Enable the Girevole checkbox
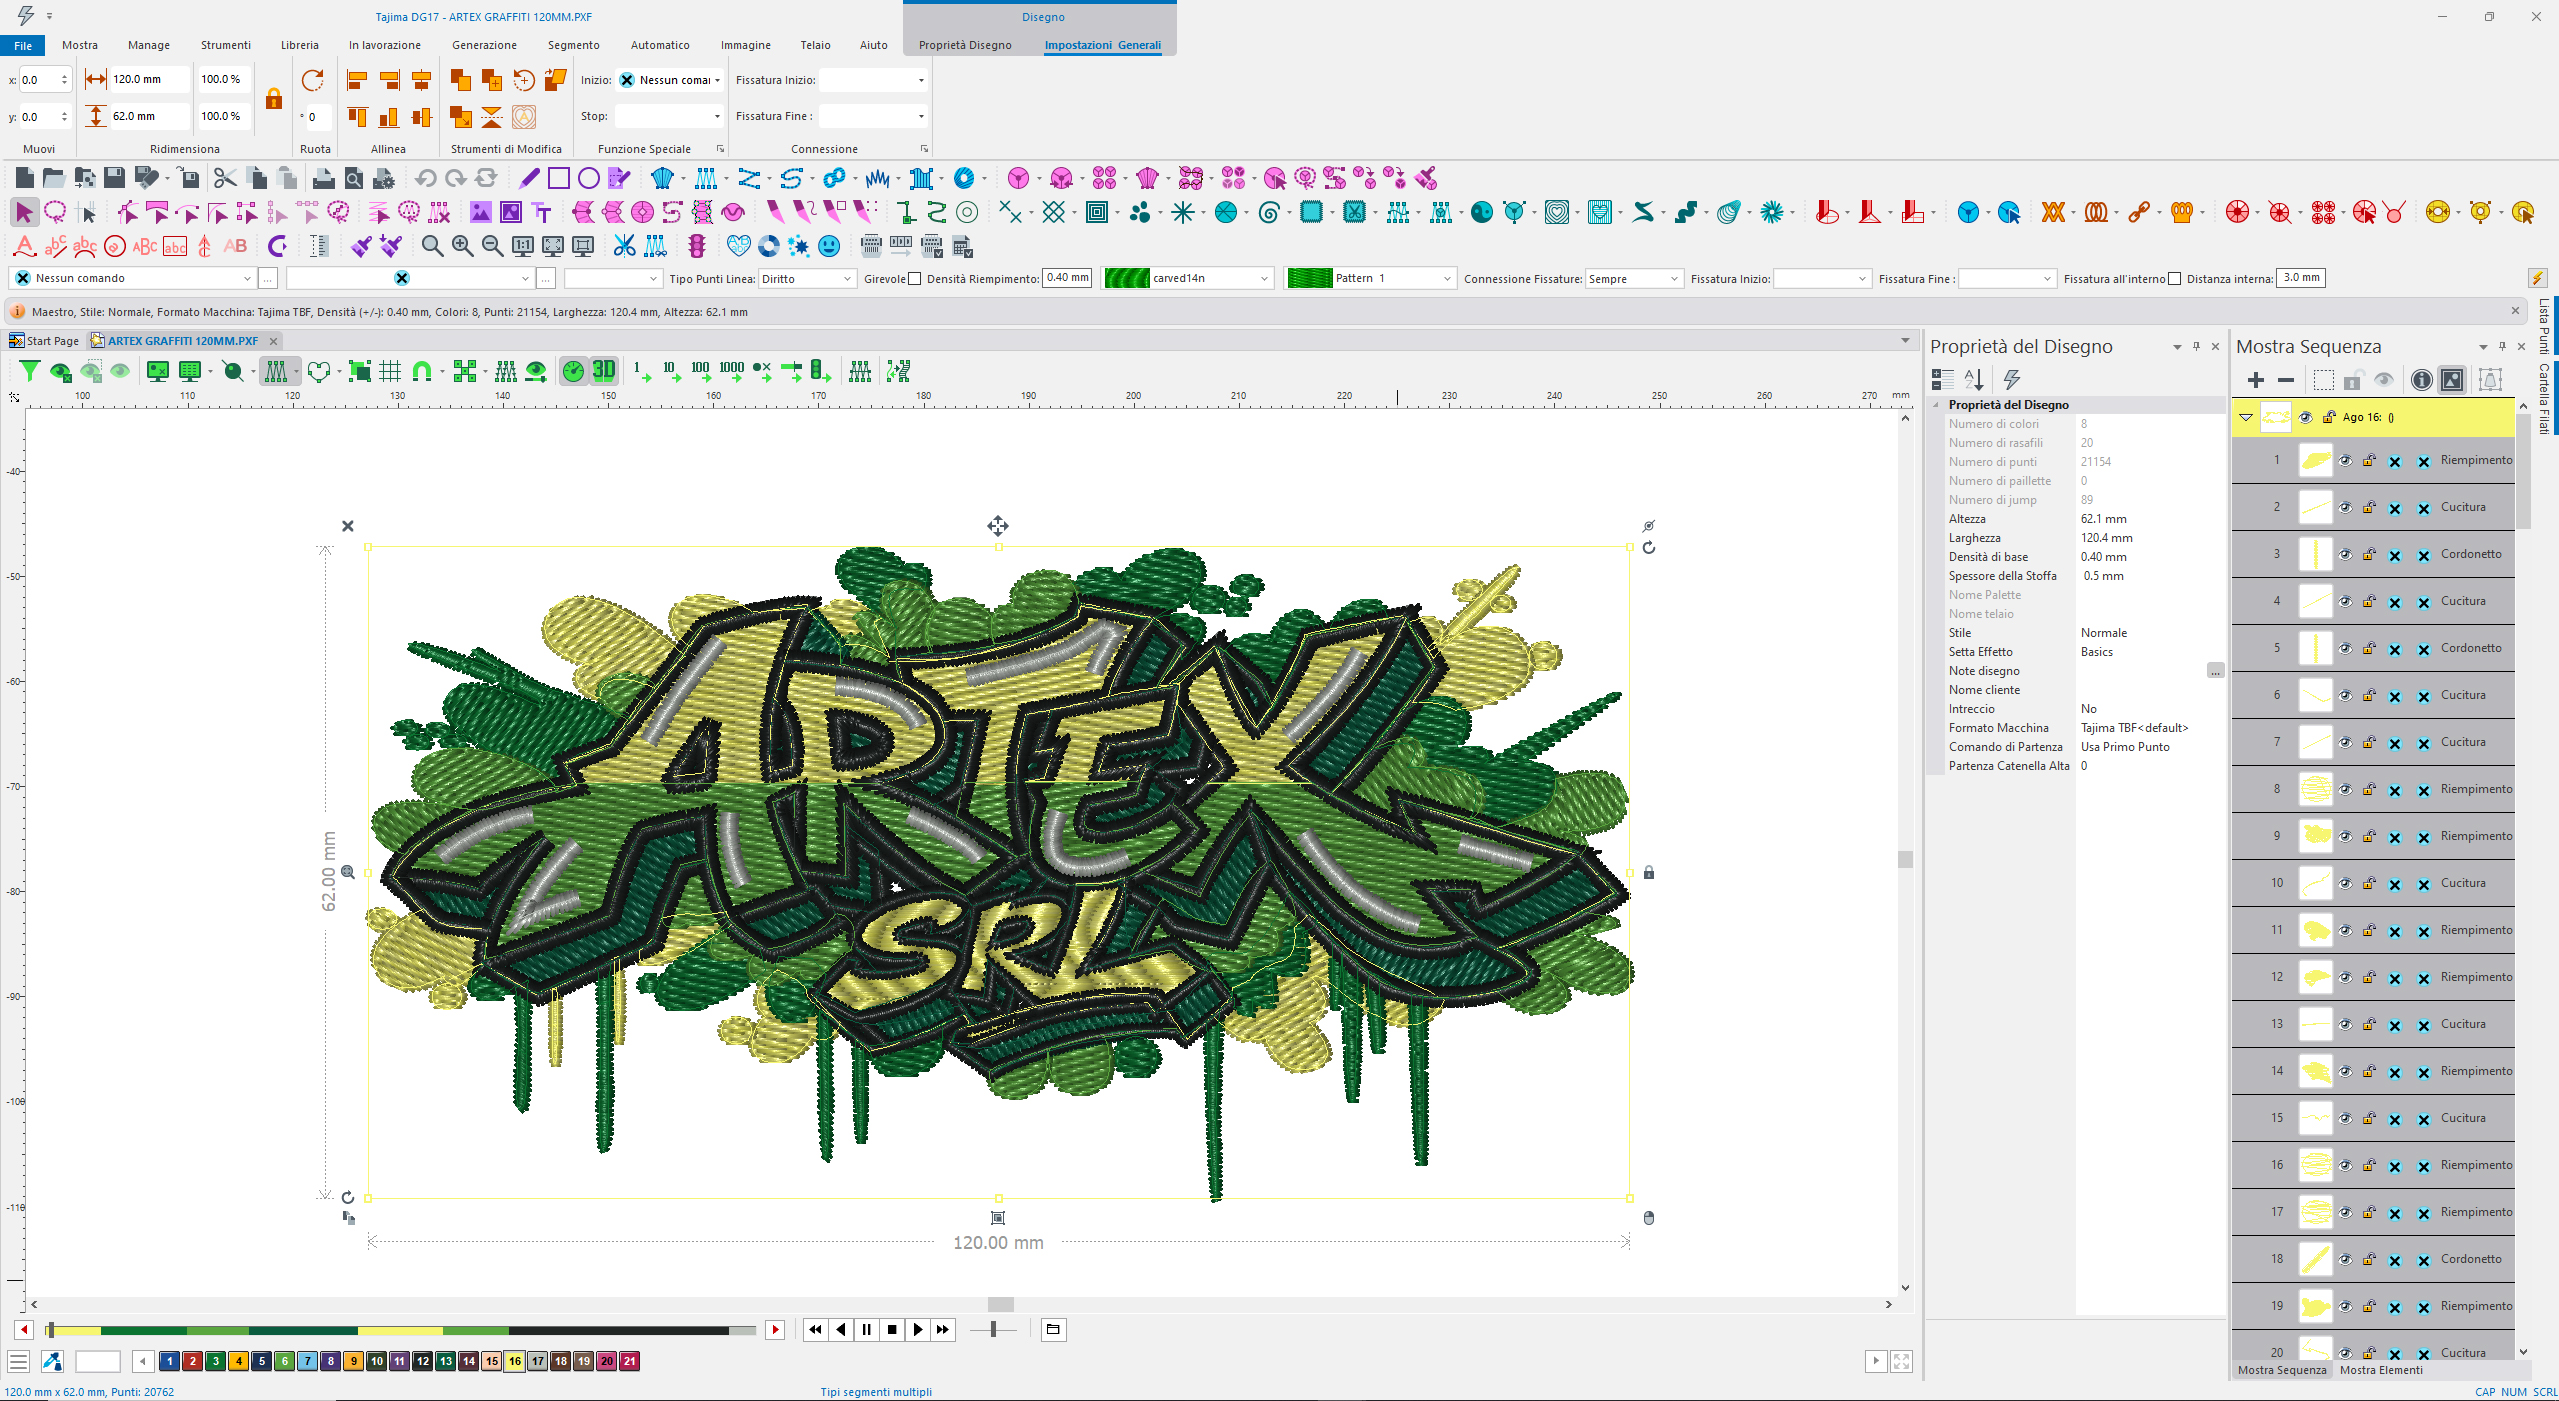Image resolution: width=2559 pixels, height=1401 pixels. click(x=914, y=279)
